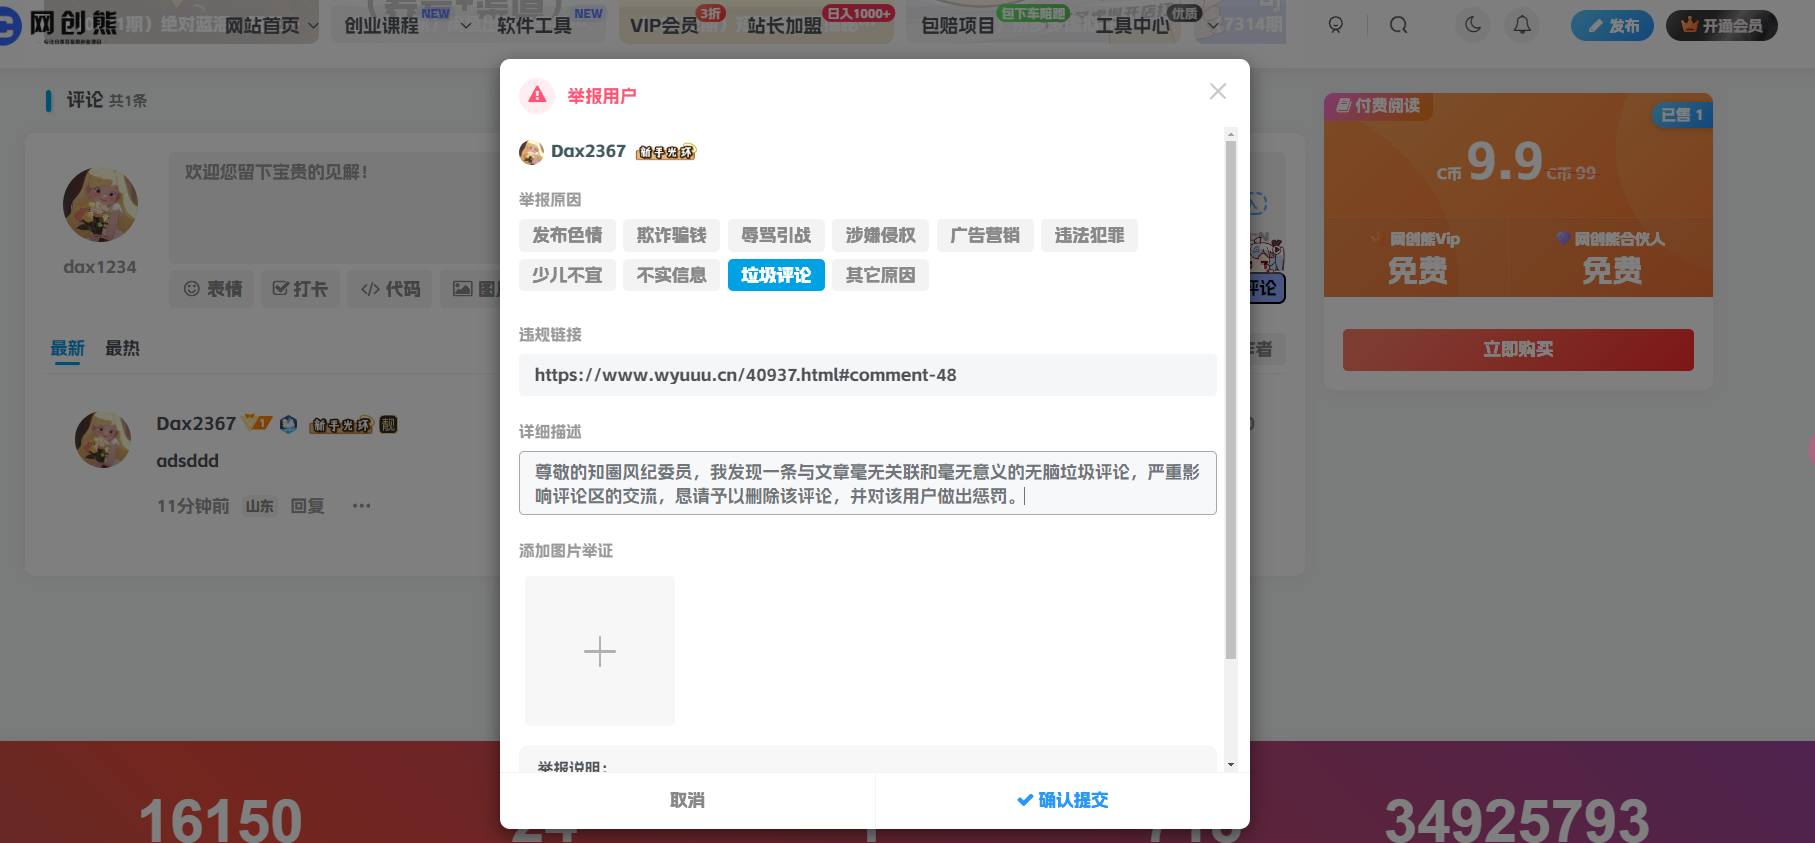Click the badge next to Dax2367 in dialog
The height and width of the screenshot is (843, 1815).
pyautogui.click(x=666, y=152)
